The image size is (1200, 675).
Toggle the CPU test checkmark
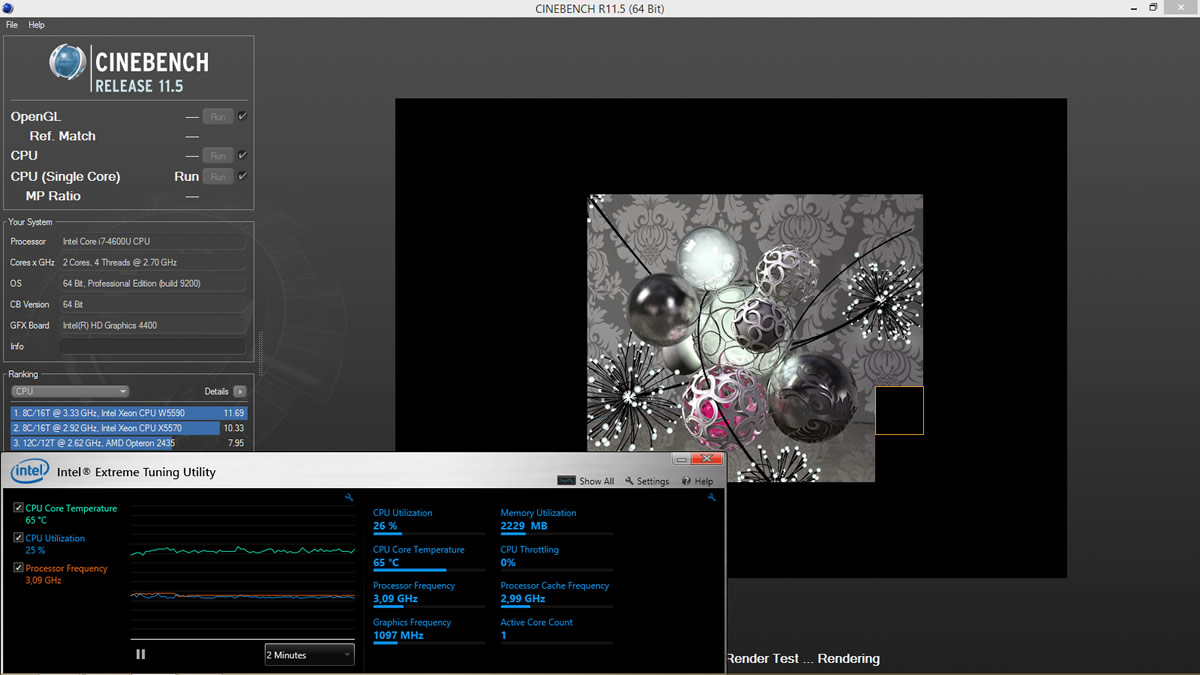[x=242, y=155]
